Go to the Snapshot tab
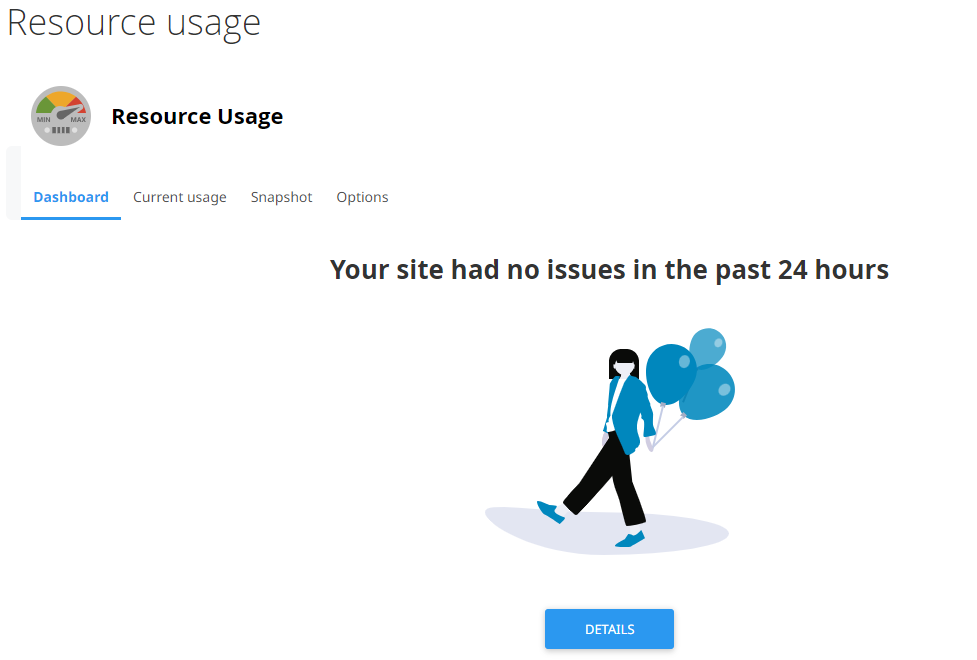Screen dimensions: 977x660 coord(281,197)
